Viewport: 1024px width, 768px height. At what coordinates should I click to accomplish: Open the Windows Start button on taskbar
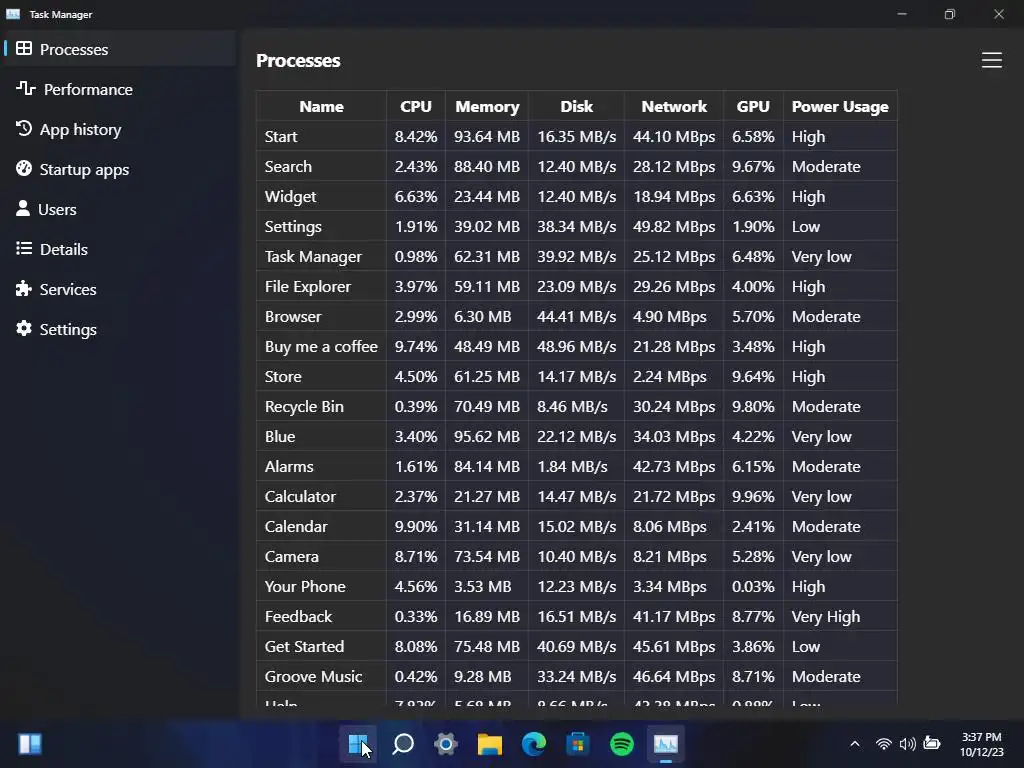click(358, 744)
